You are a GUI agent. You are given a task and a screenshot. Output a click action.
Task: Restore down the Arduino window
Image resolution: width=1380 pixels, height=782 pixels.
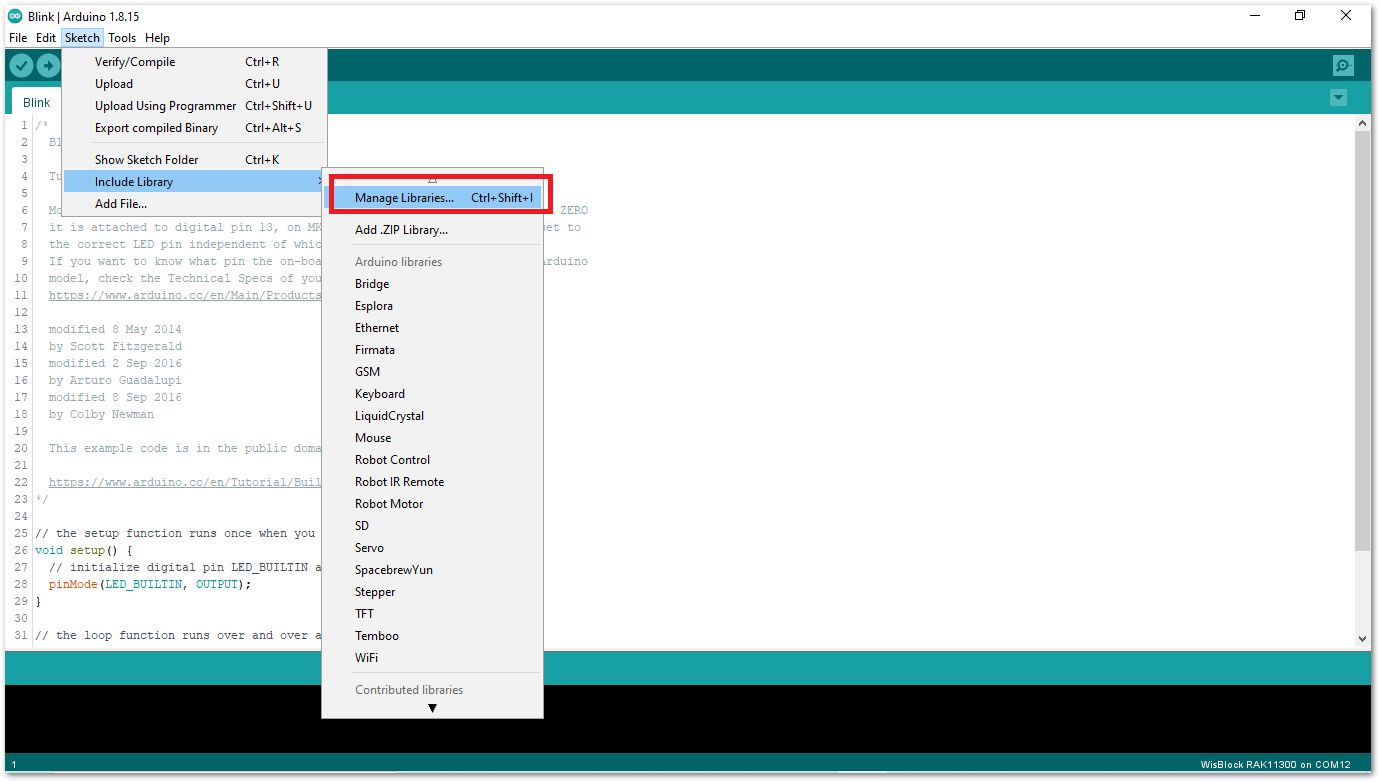click(x=1300, y=15)
